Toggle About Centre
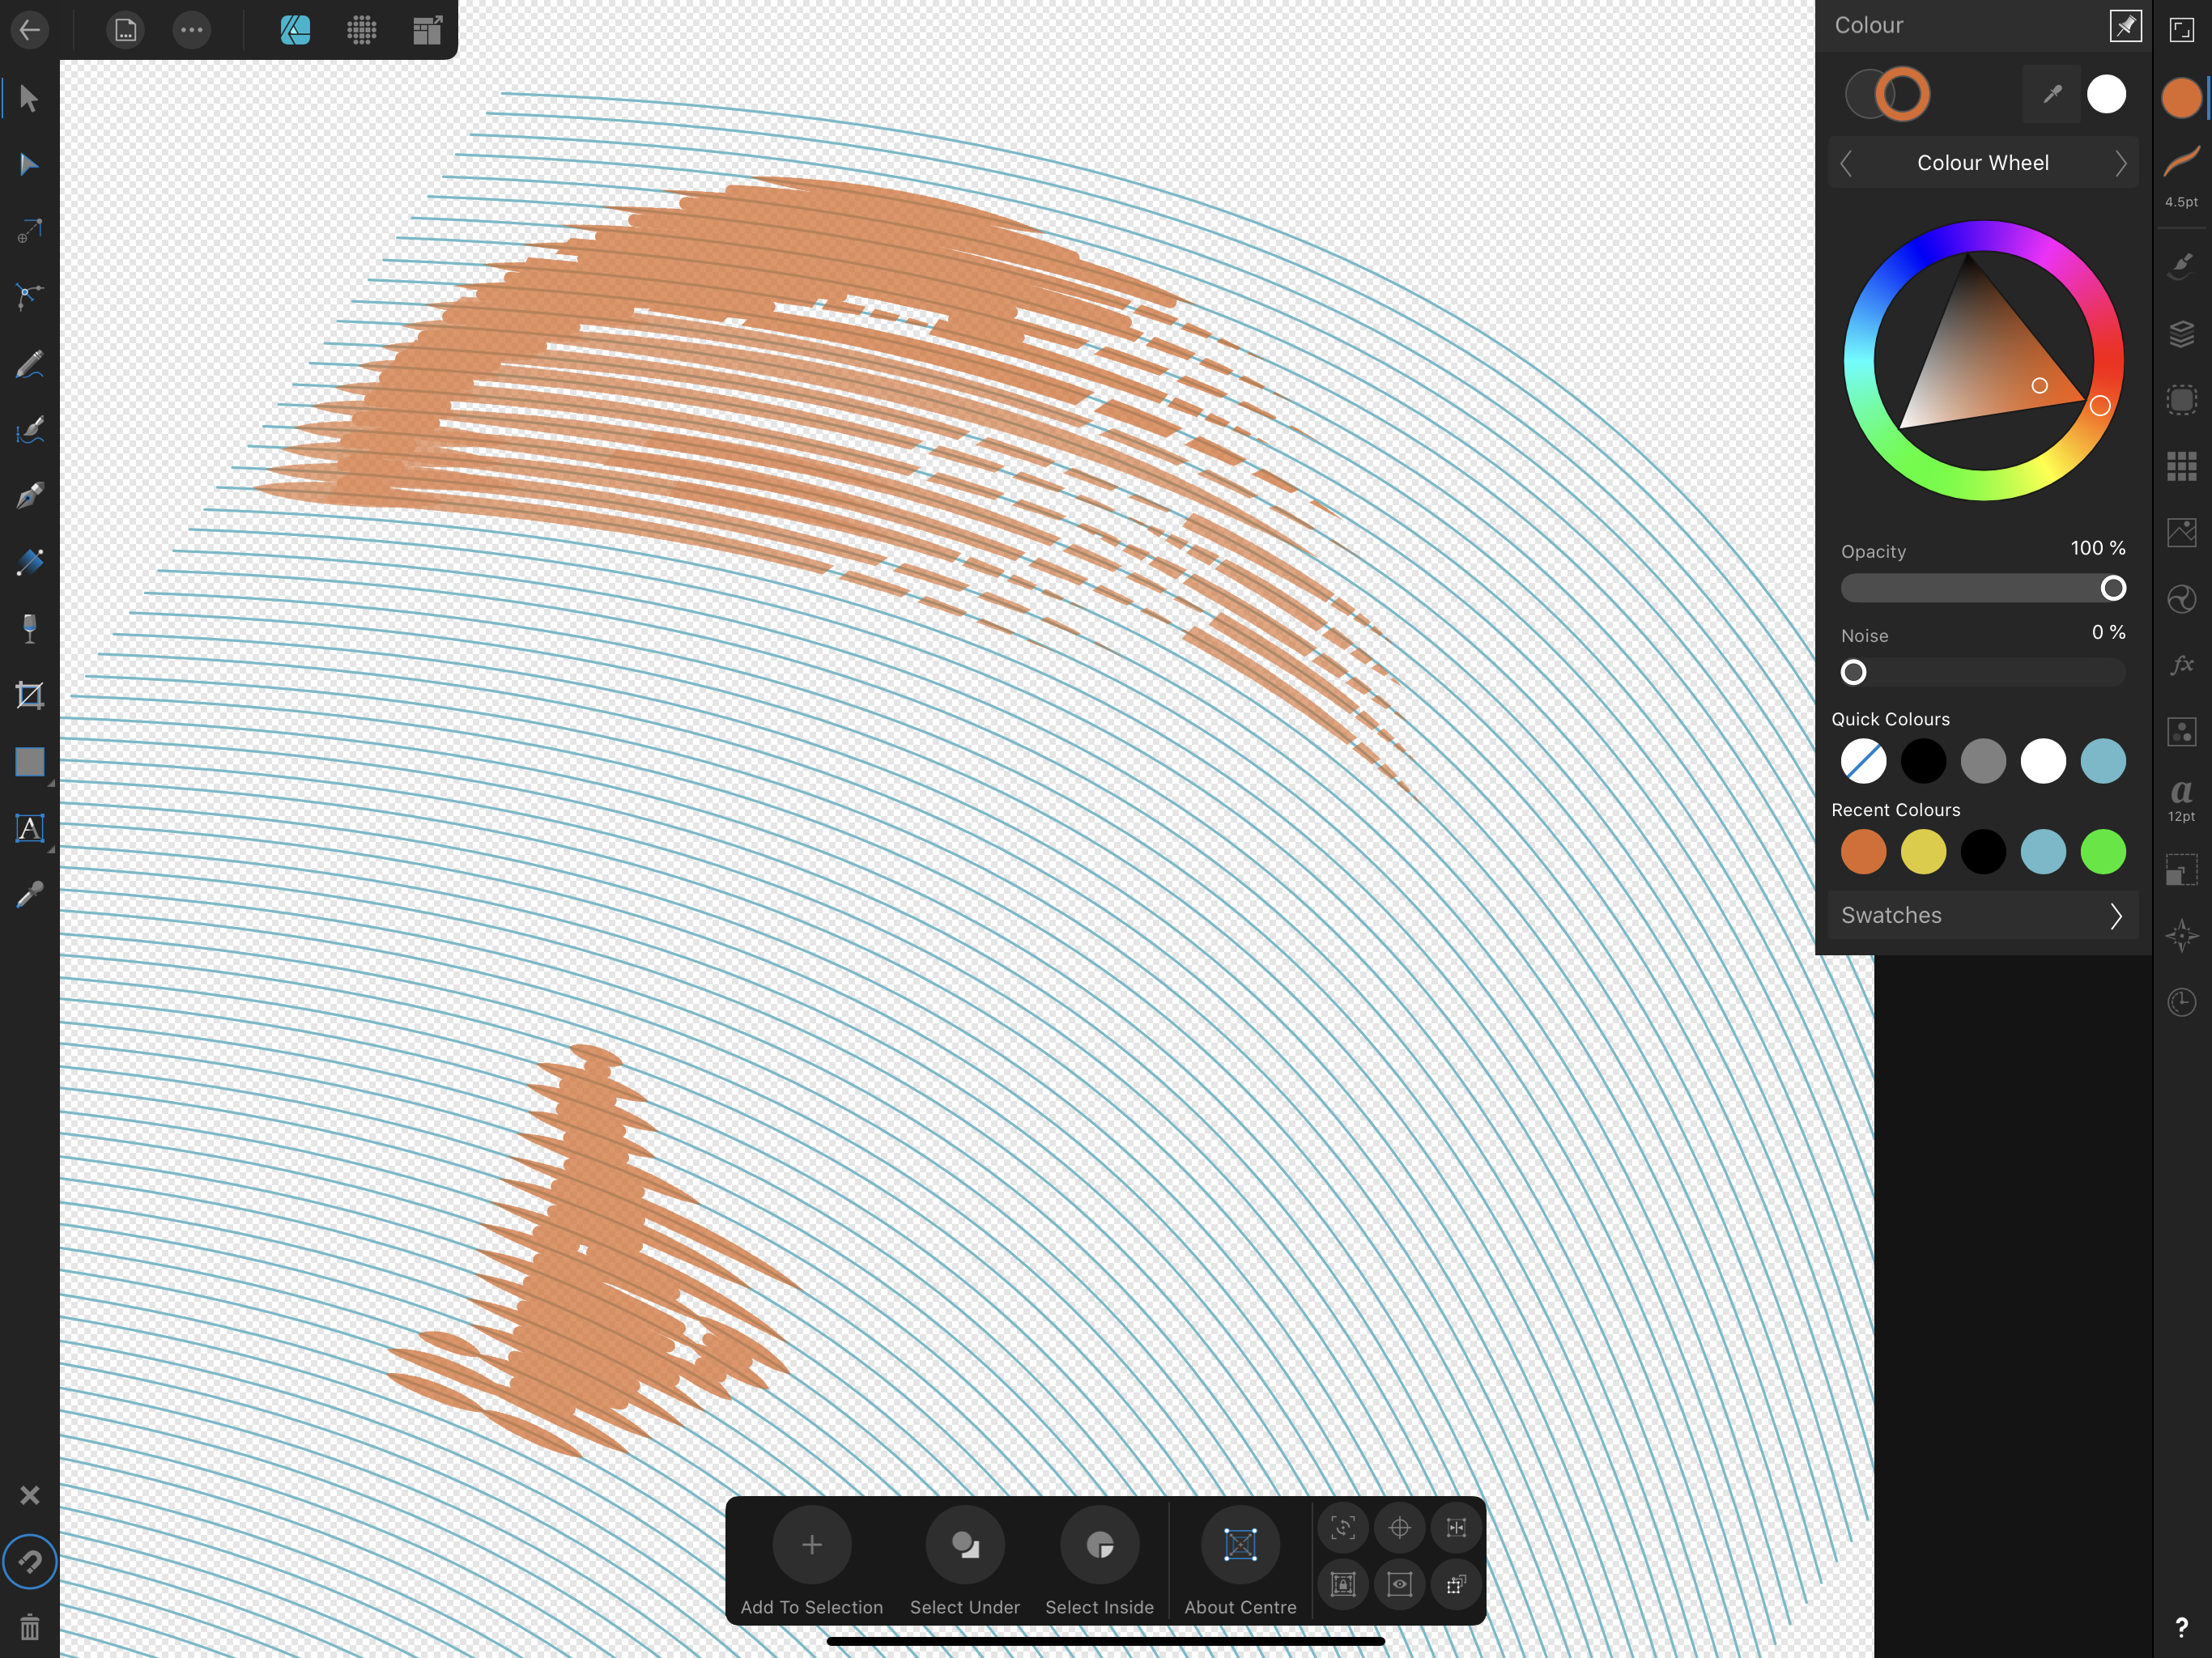2212x1658 pixels. [x=1240, y=1561]
